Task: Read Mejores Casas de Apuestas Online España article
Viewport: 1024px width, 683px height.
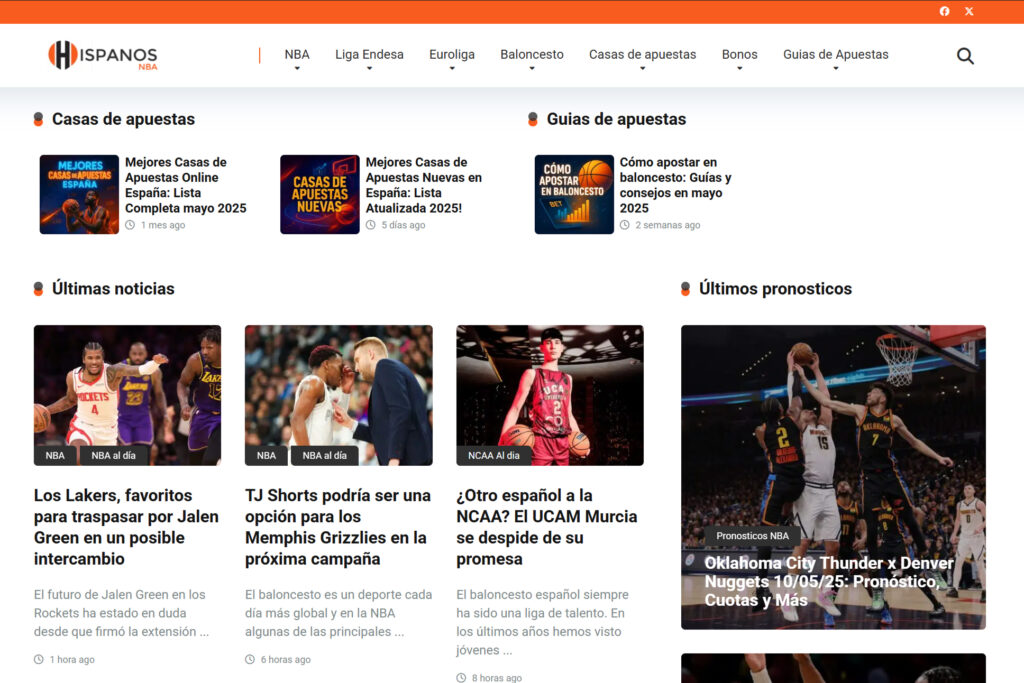Action: (185, 185)
